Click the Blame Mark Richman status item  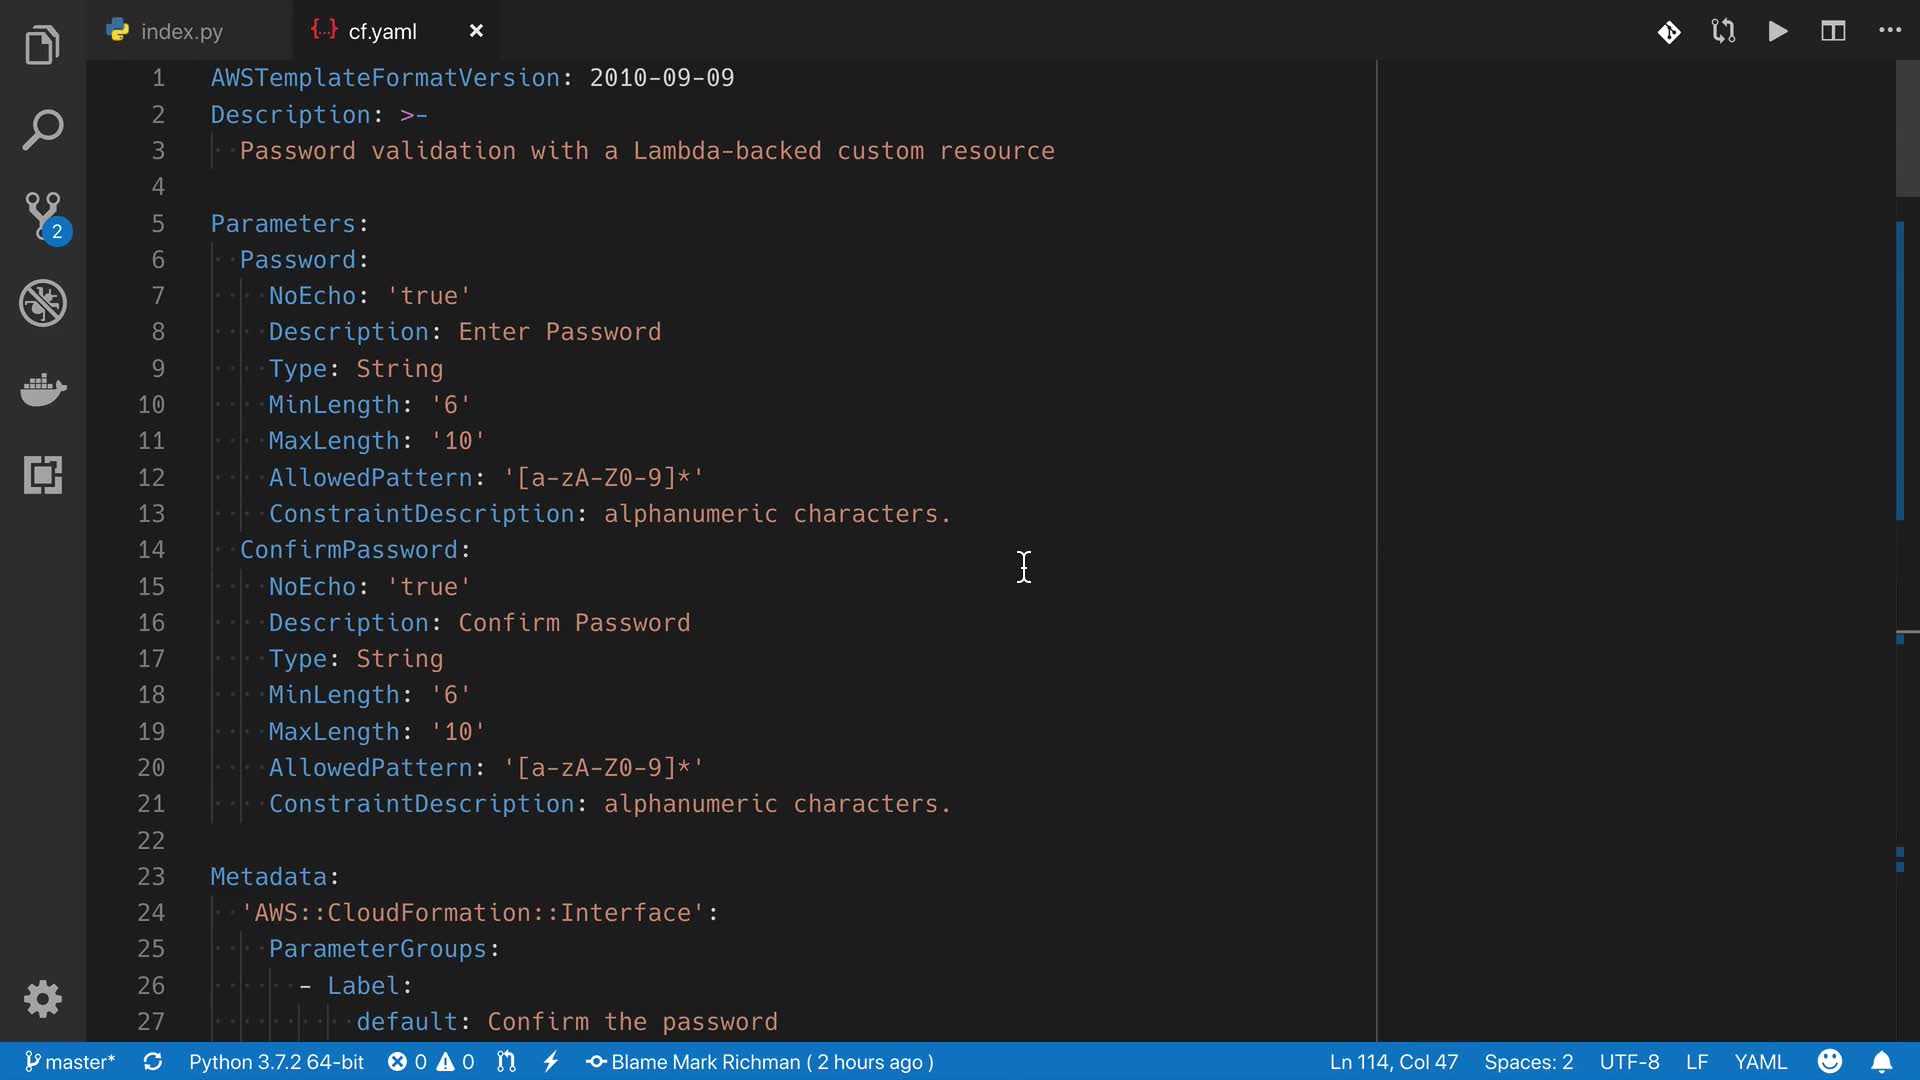[x=760, y=1062]
